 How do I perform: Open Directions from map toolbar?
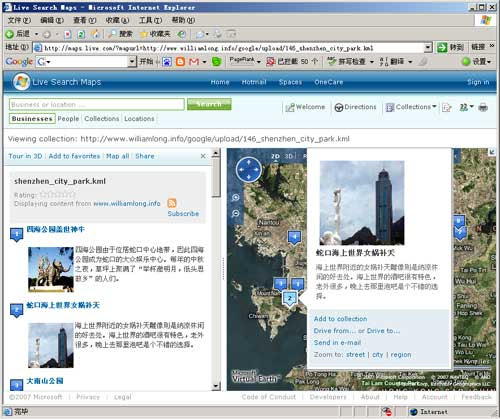[x=356, y=107]
